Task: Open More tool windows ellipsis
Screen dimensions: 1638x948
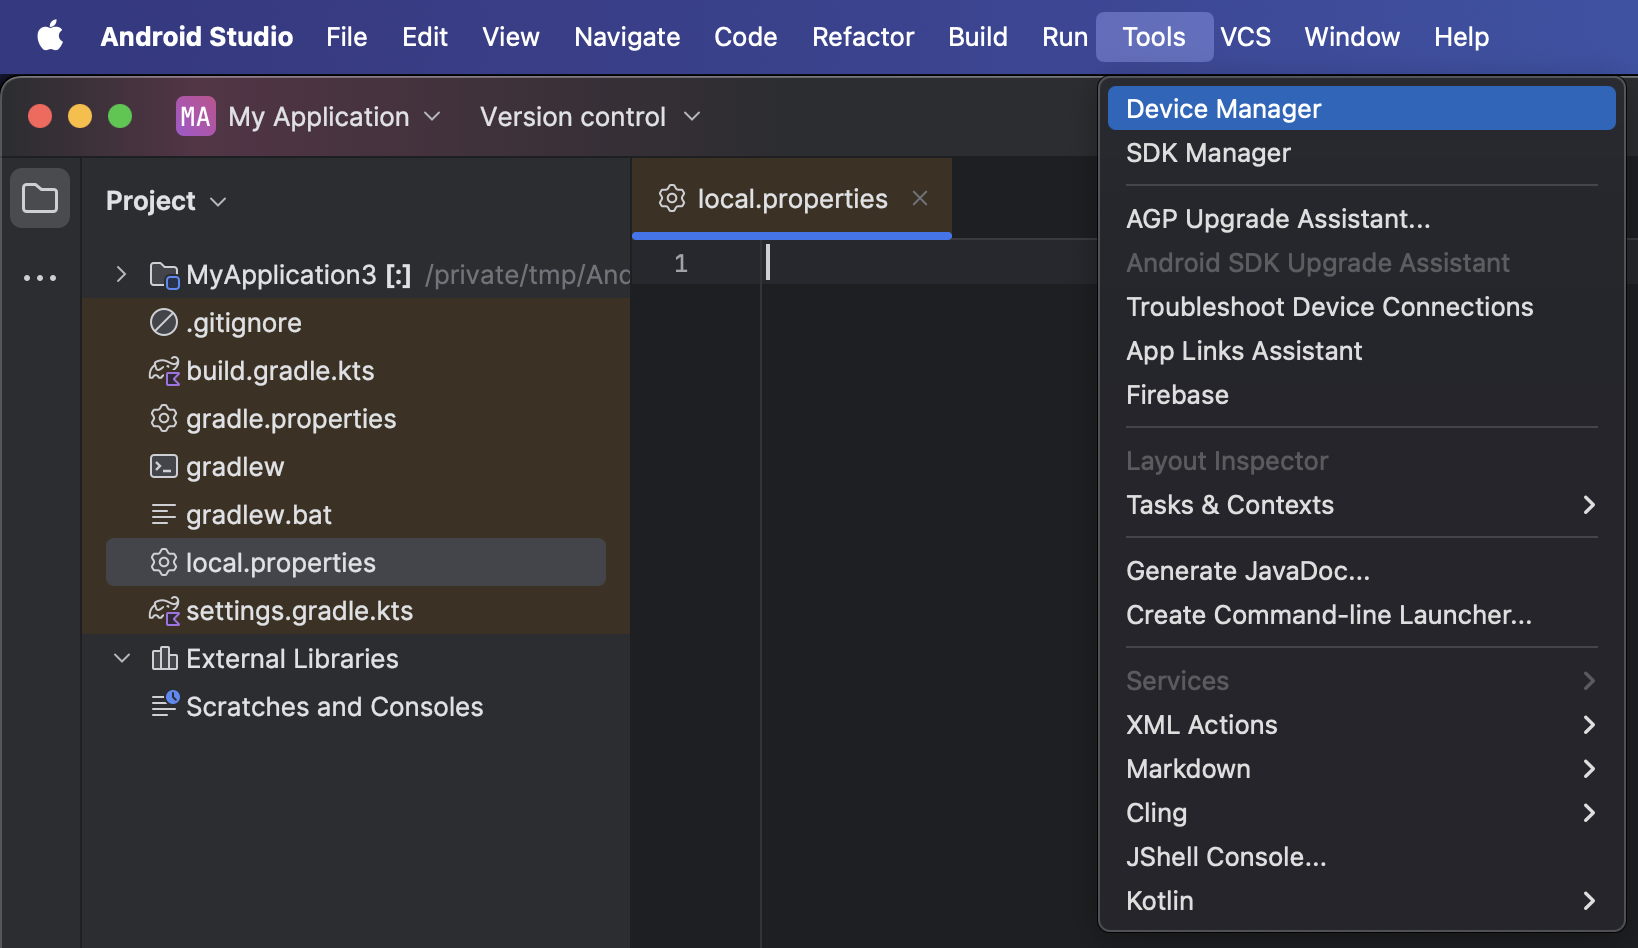Action: 40,278
